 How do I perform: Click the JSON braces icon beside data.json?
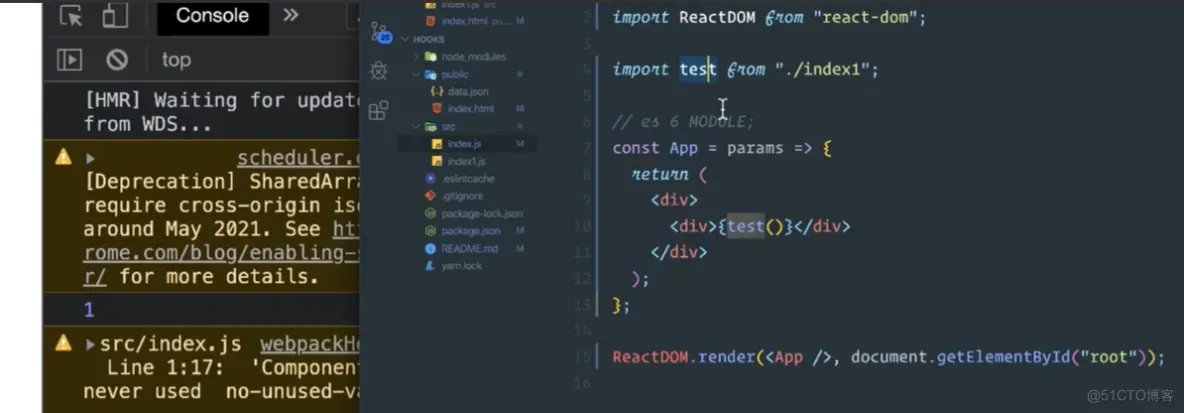click(436, 91)
